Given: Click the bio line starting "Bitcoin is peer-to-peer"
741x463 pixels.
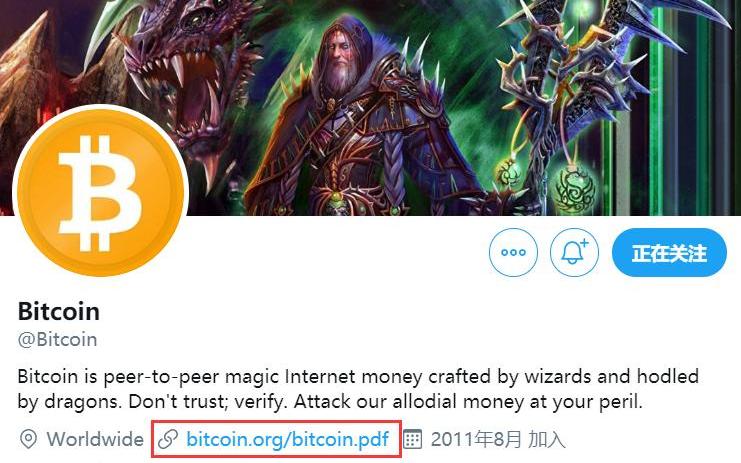Looking at the screenshot, I should click(358, 377).
